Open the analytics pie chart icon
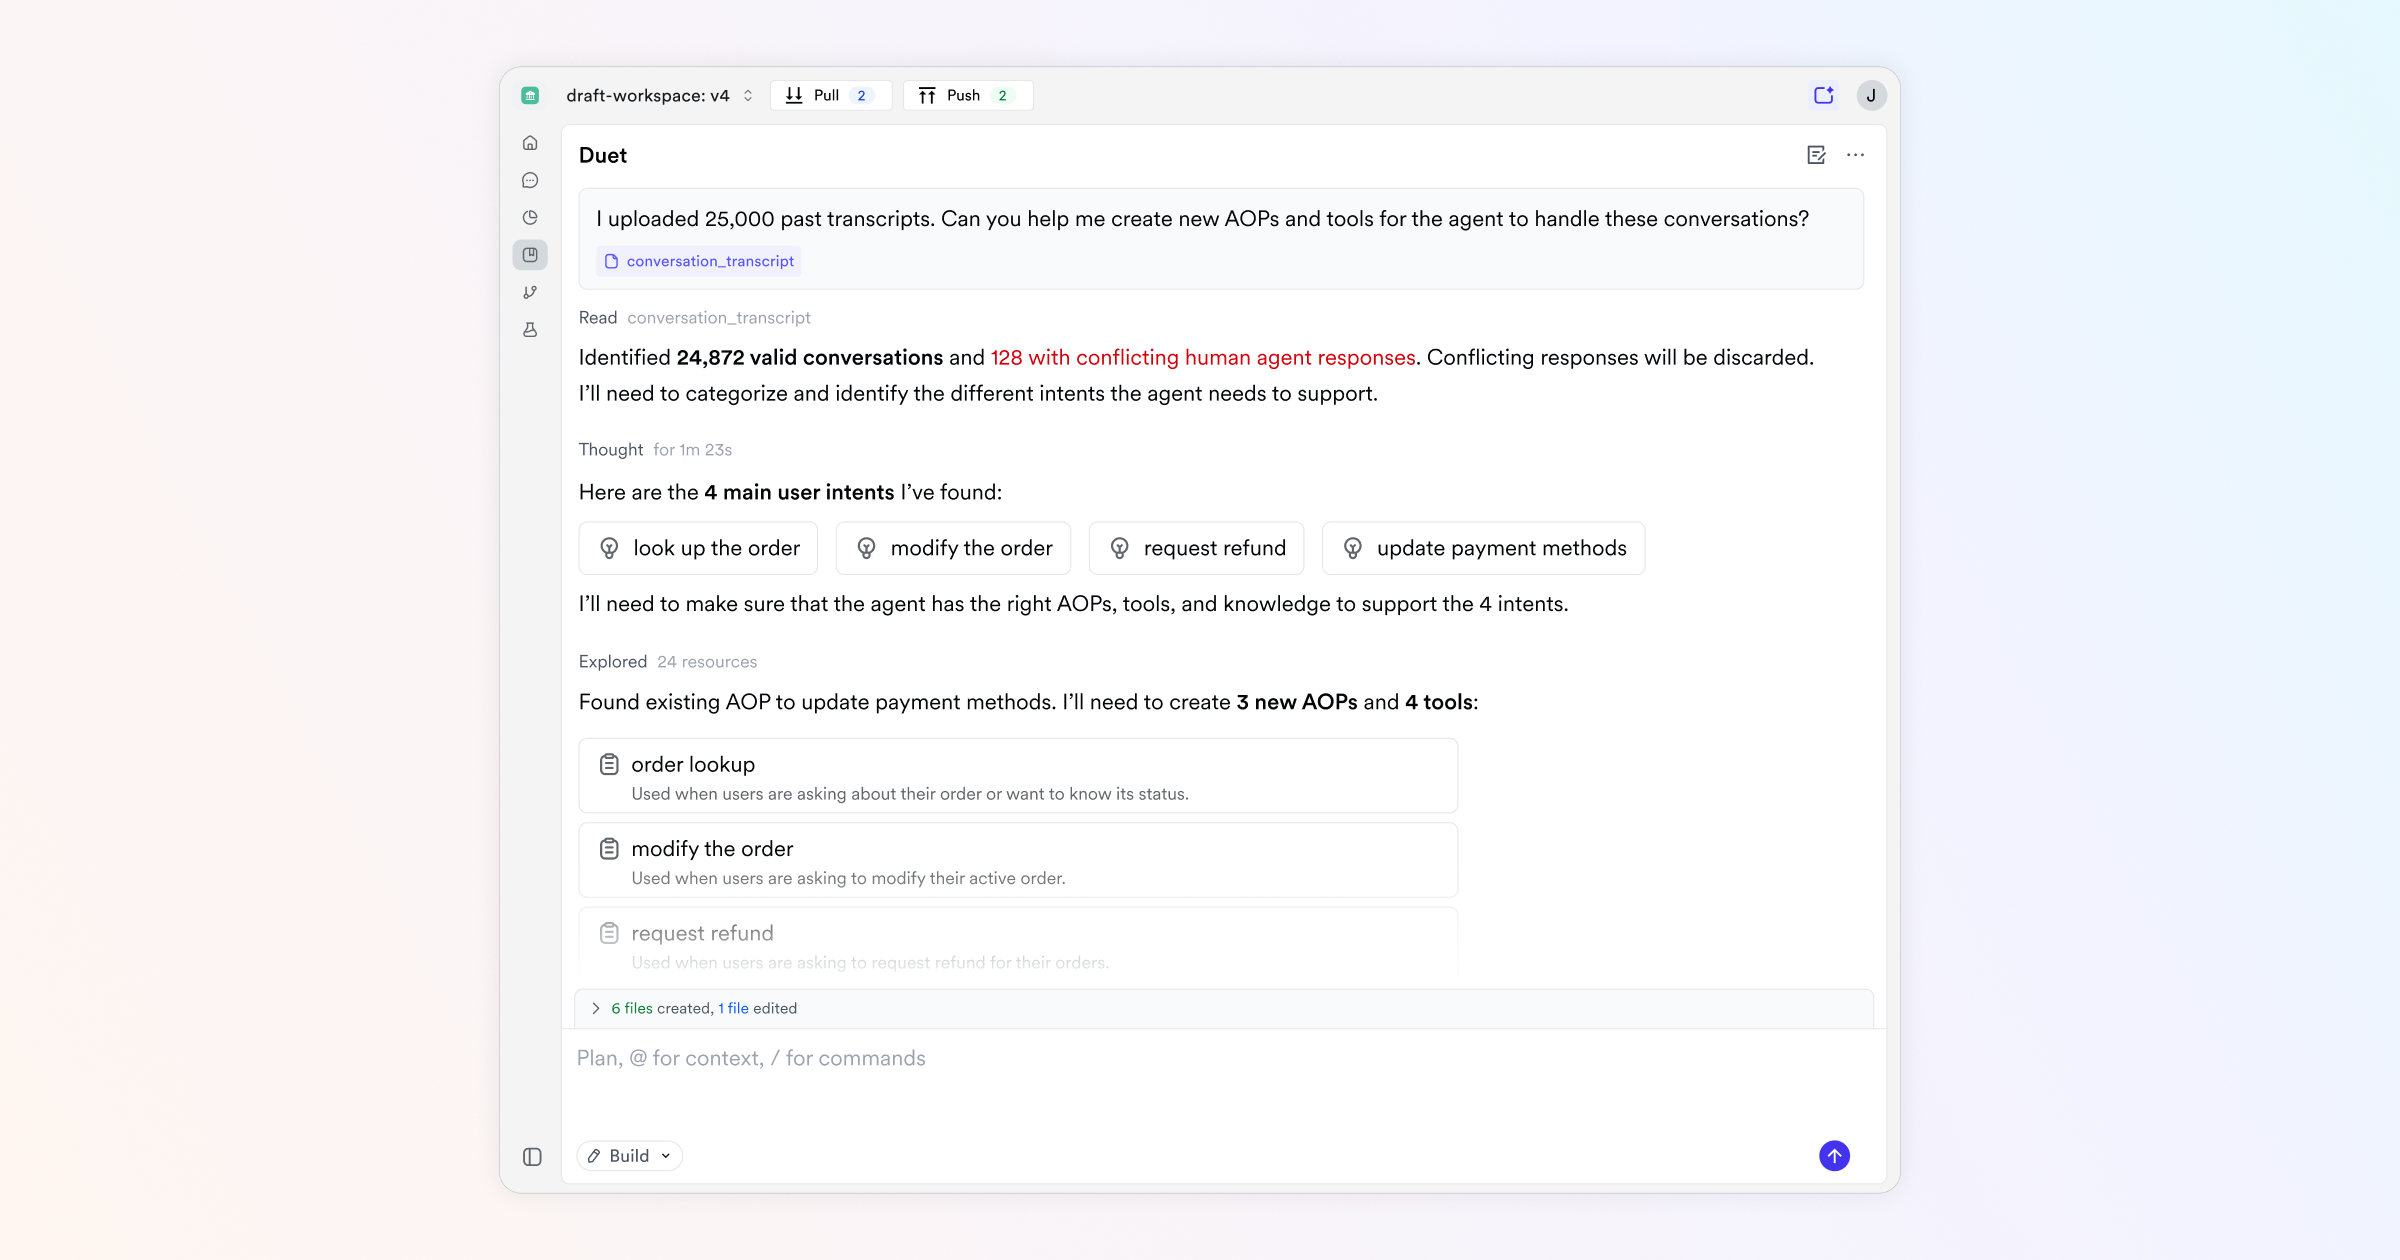This screenshot has width=2400, height=1260. 530,218
